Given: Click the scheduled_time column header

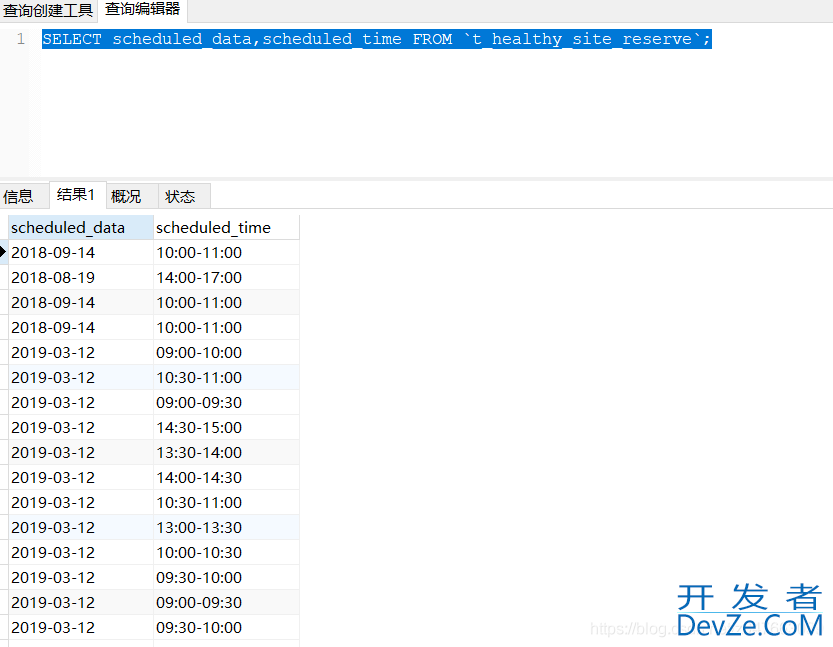Looking at the screenshot, I should coord(213,227).
